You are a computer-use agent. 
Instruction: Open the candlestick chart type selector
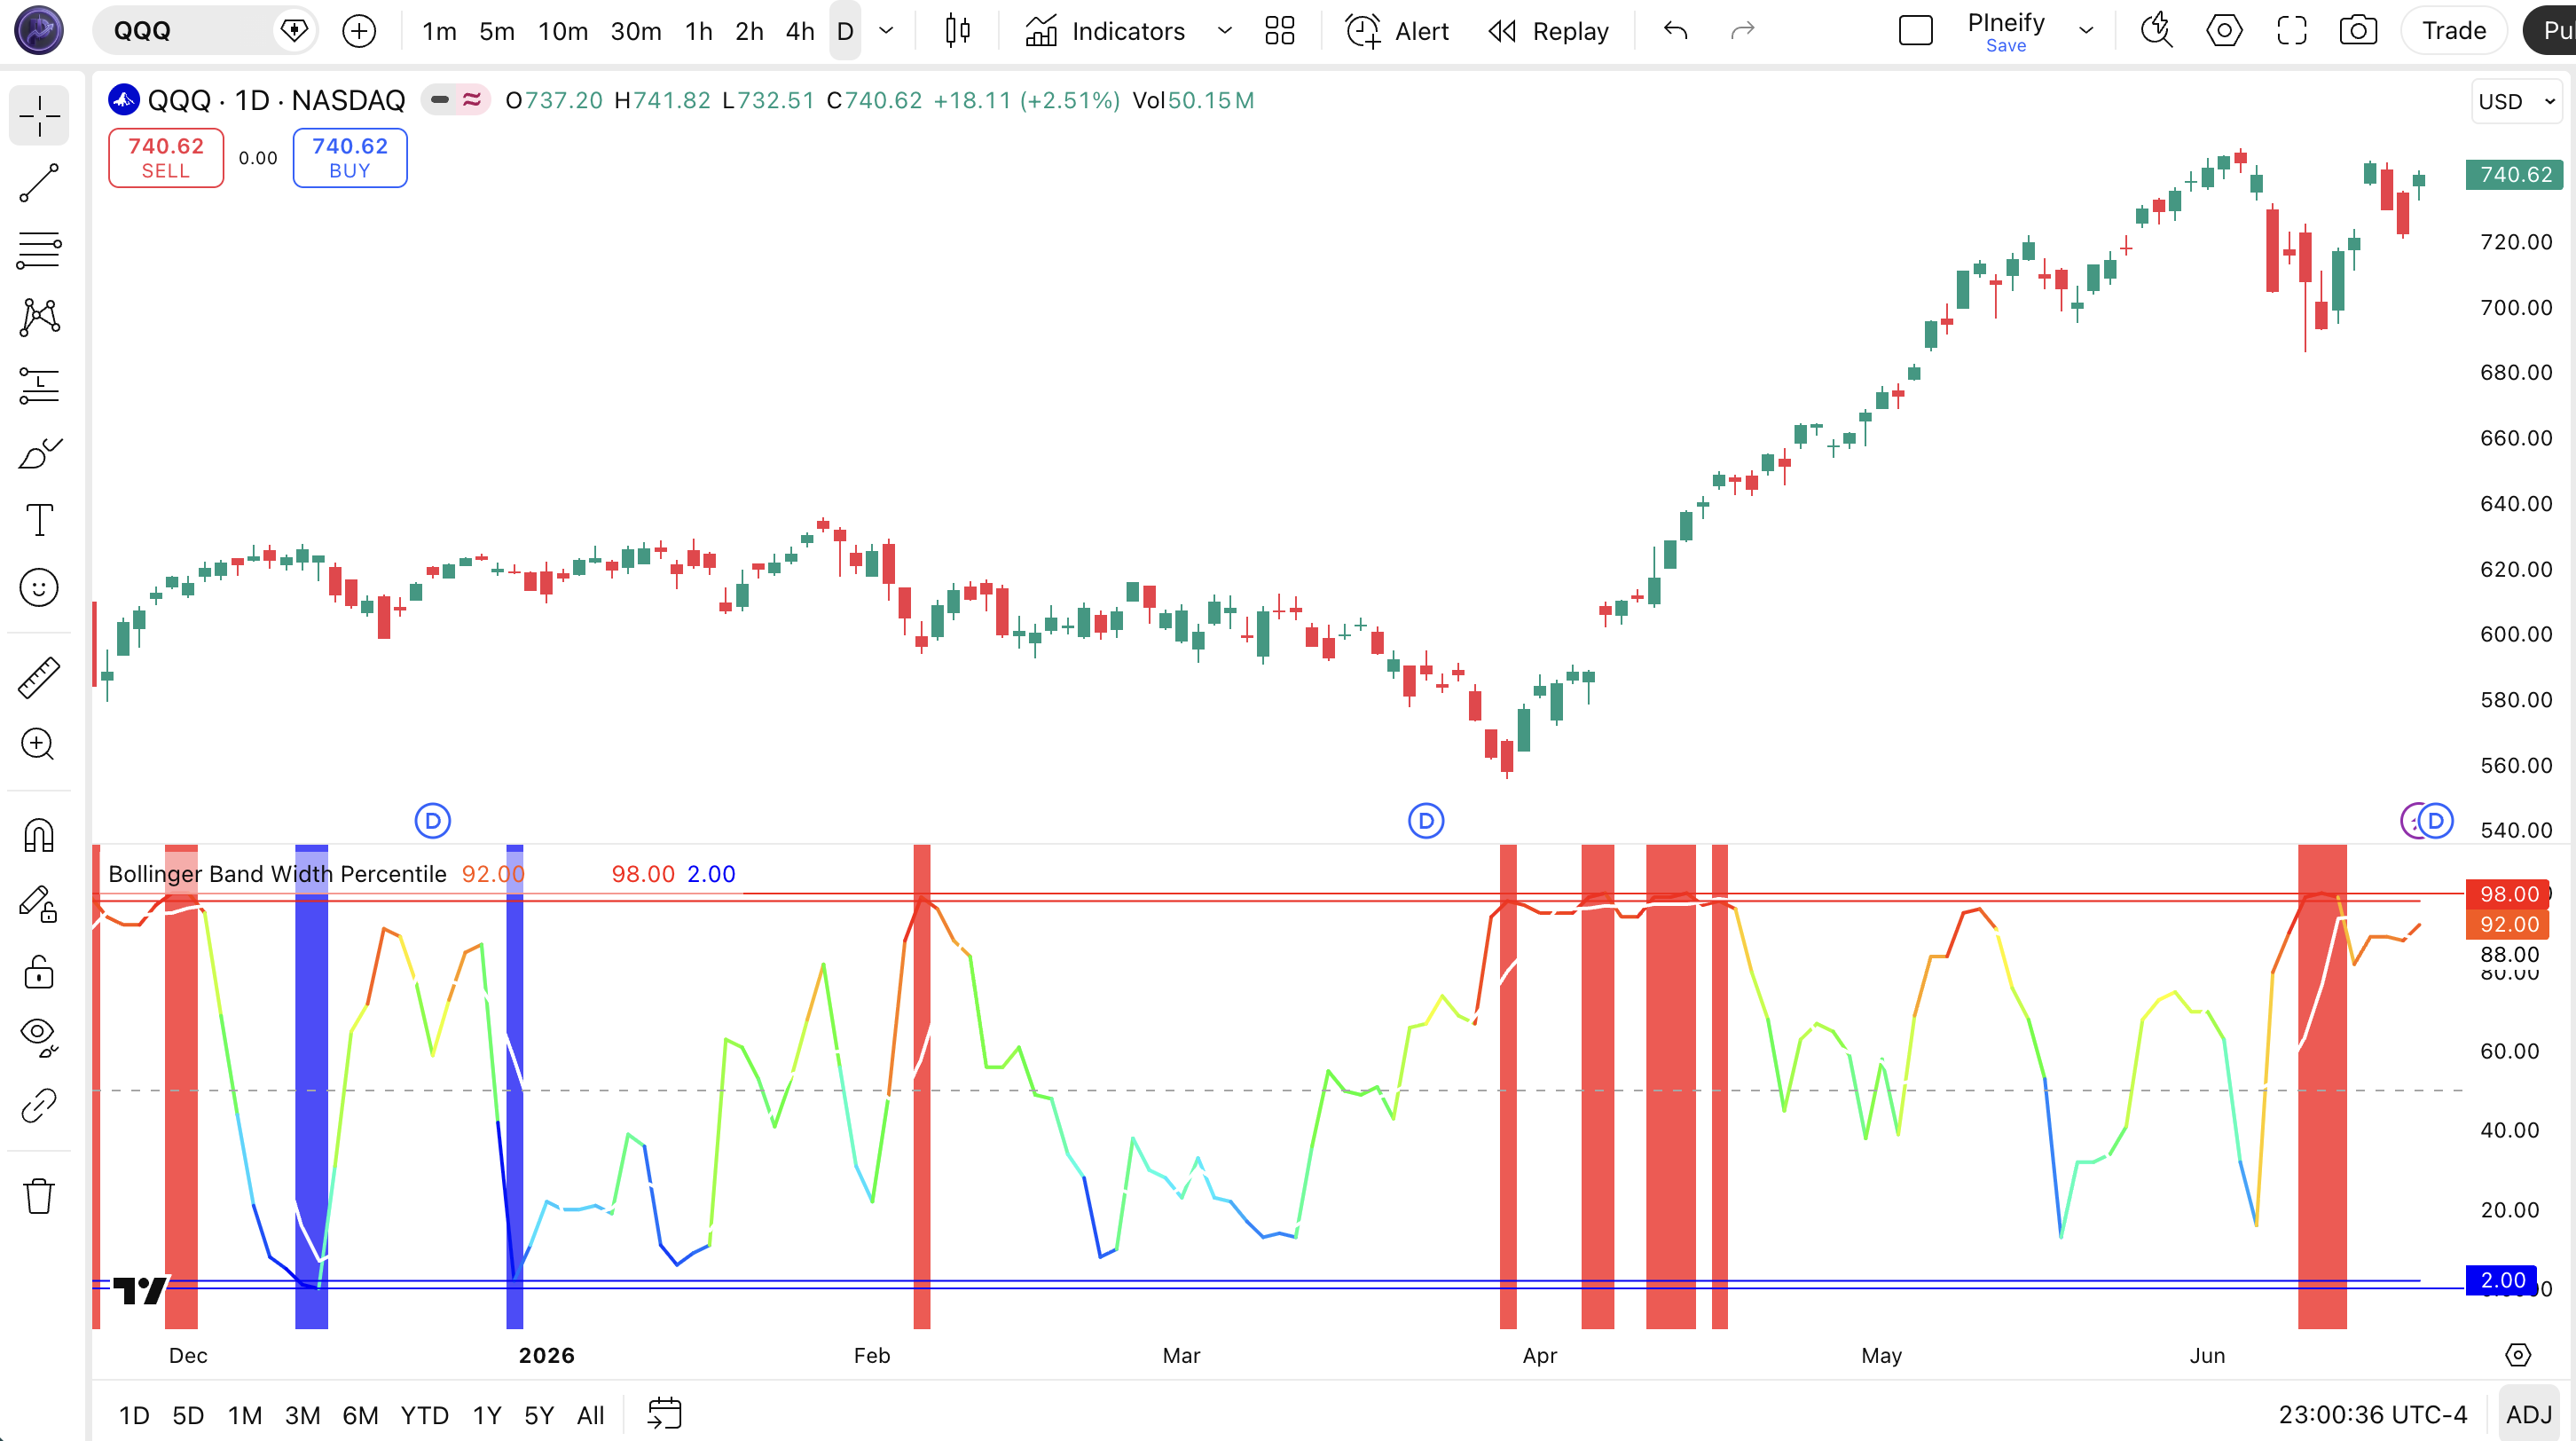click(x=958, y=31)
